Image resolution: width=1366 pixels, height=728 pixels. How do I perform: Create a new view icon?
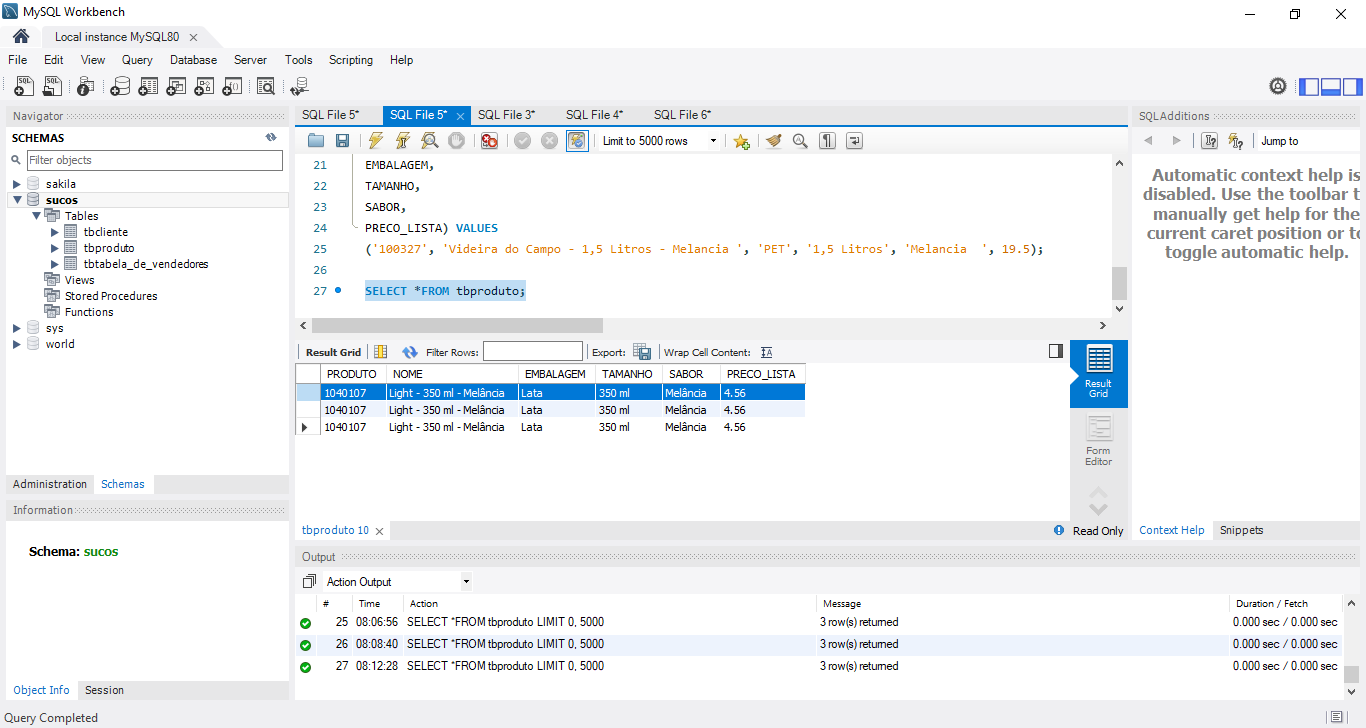pos(176,87)
